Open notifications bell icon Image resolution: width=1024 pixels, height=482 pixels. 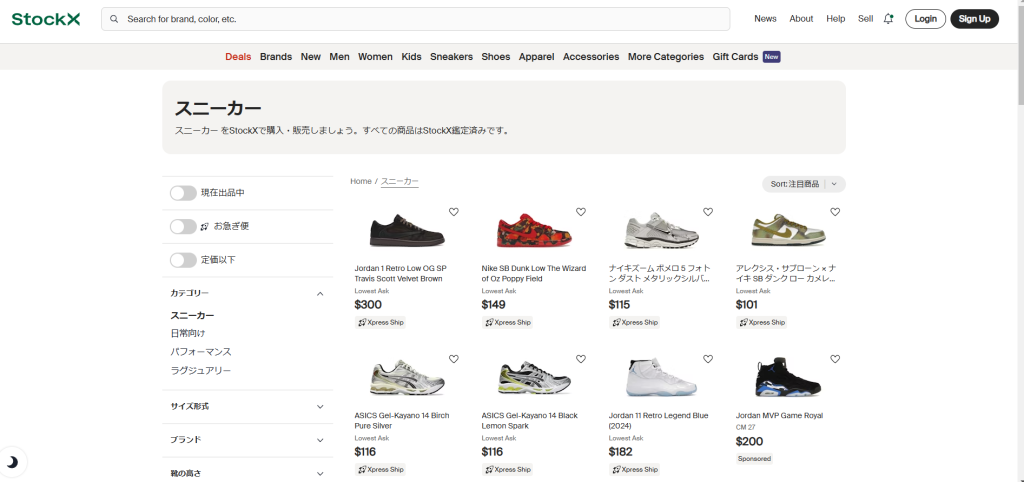point(888,19)
